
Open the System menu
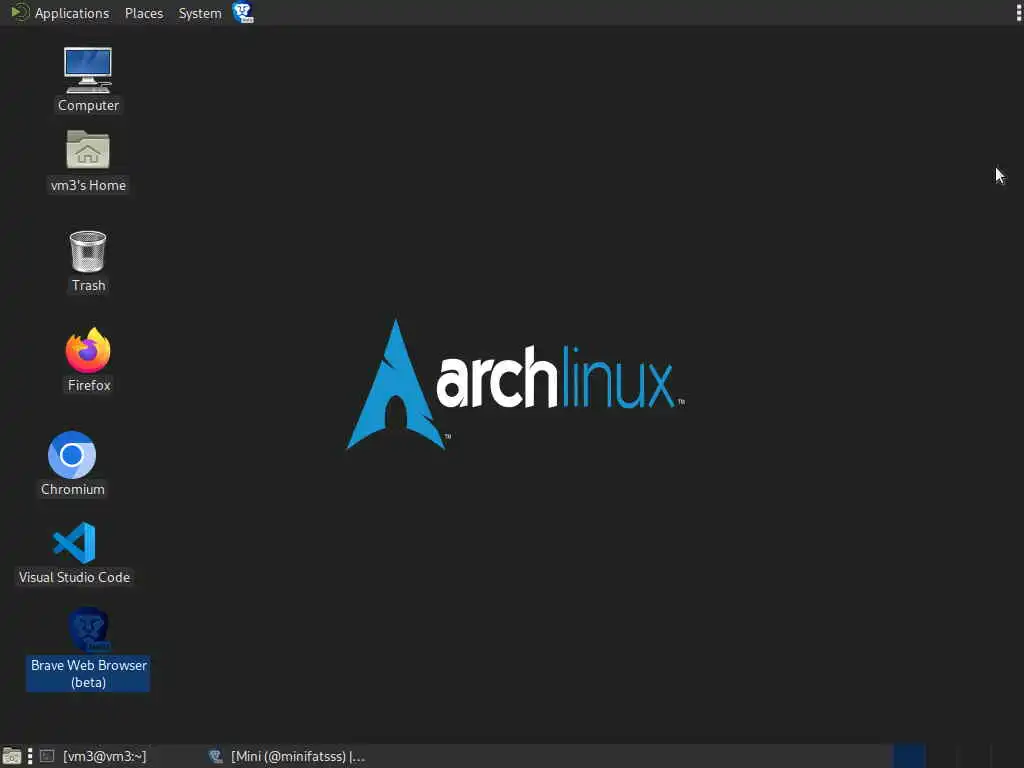200,13
